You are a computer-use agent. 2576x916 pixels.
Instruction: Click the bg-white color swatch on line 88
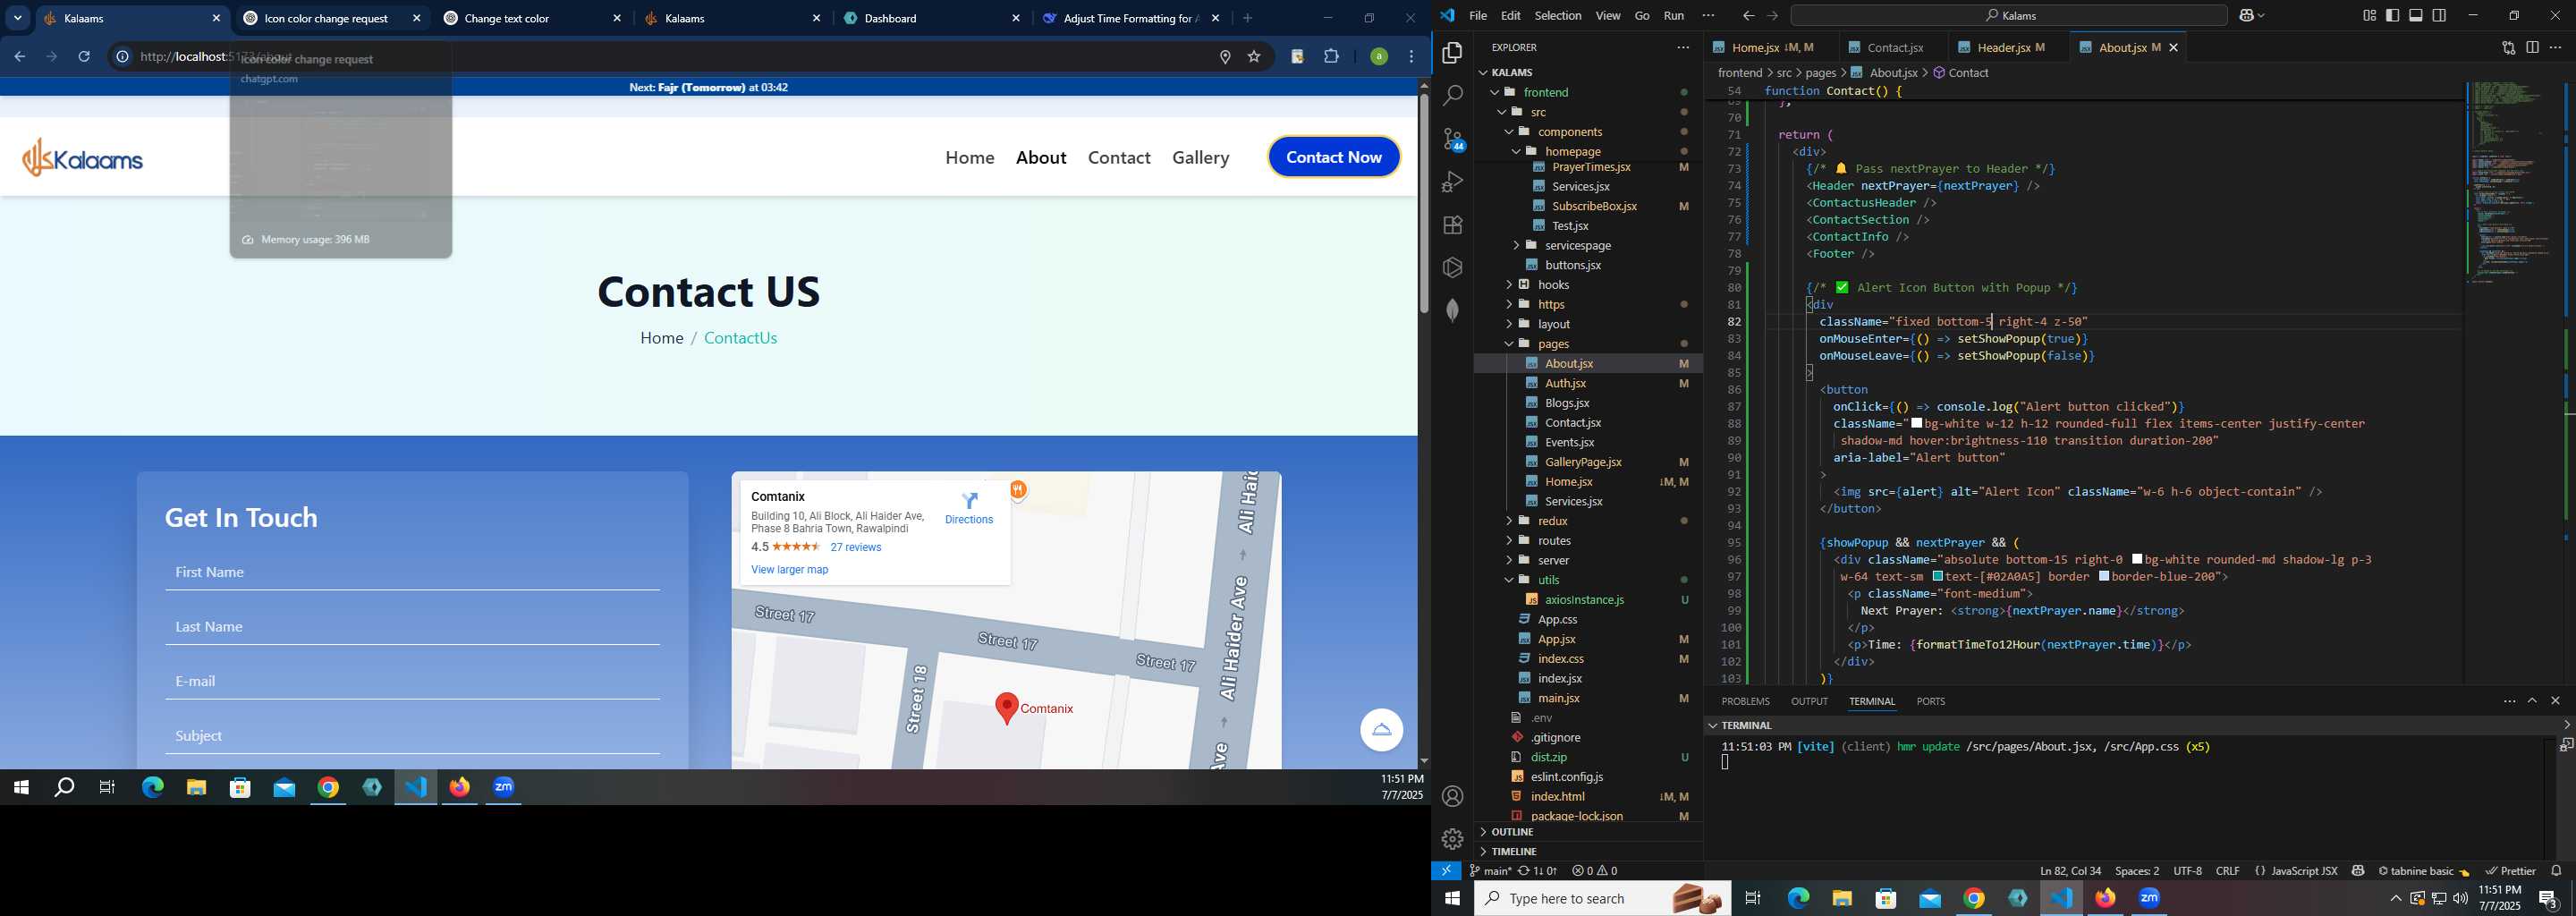point(1916,424)
